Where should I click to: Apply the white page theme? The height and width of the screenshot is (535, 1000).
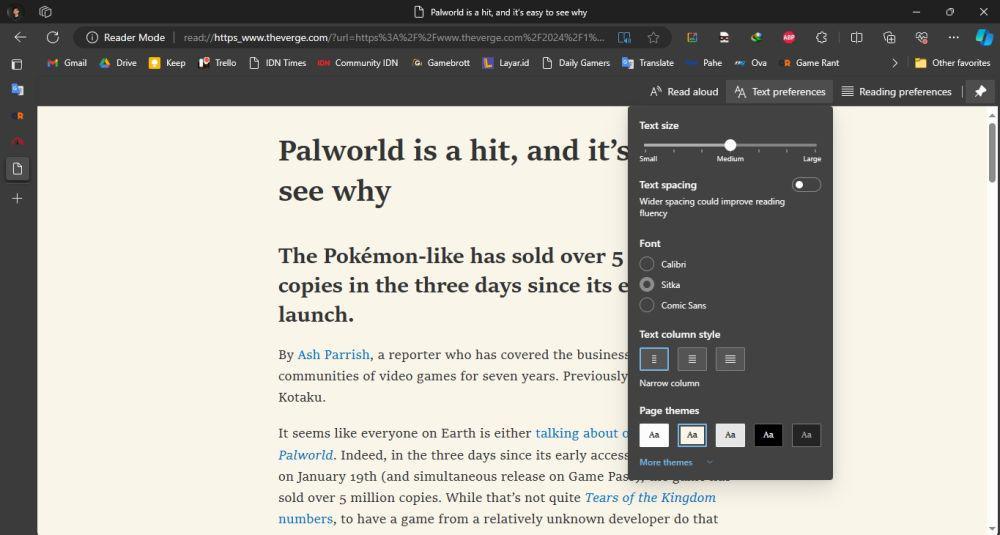654,435
